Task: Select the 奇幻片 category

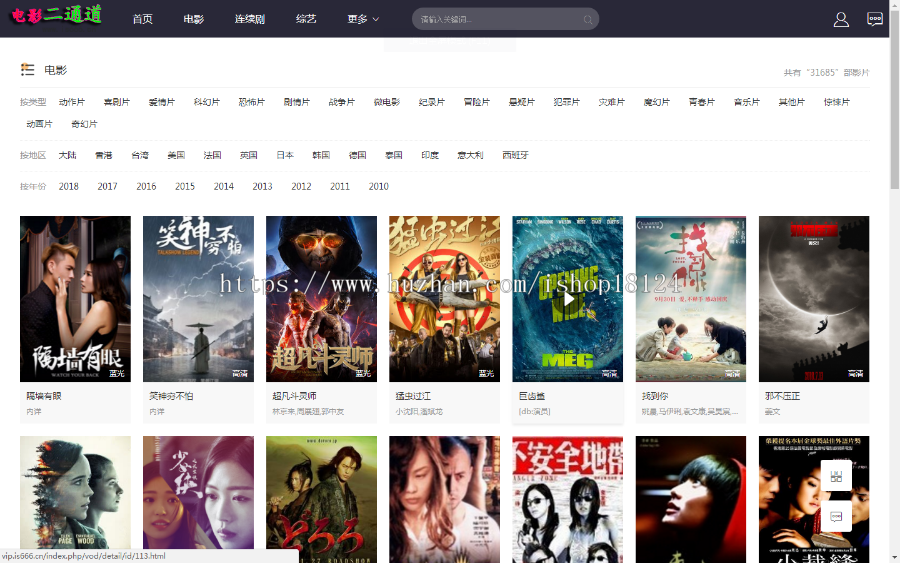Action: [x=84, y=124]
